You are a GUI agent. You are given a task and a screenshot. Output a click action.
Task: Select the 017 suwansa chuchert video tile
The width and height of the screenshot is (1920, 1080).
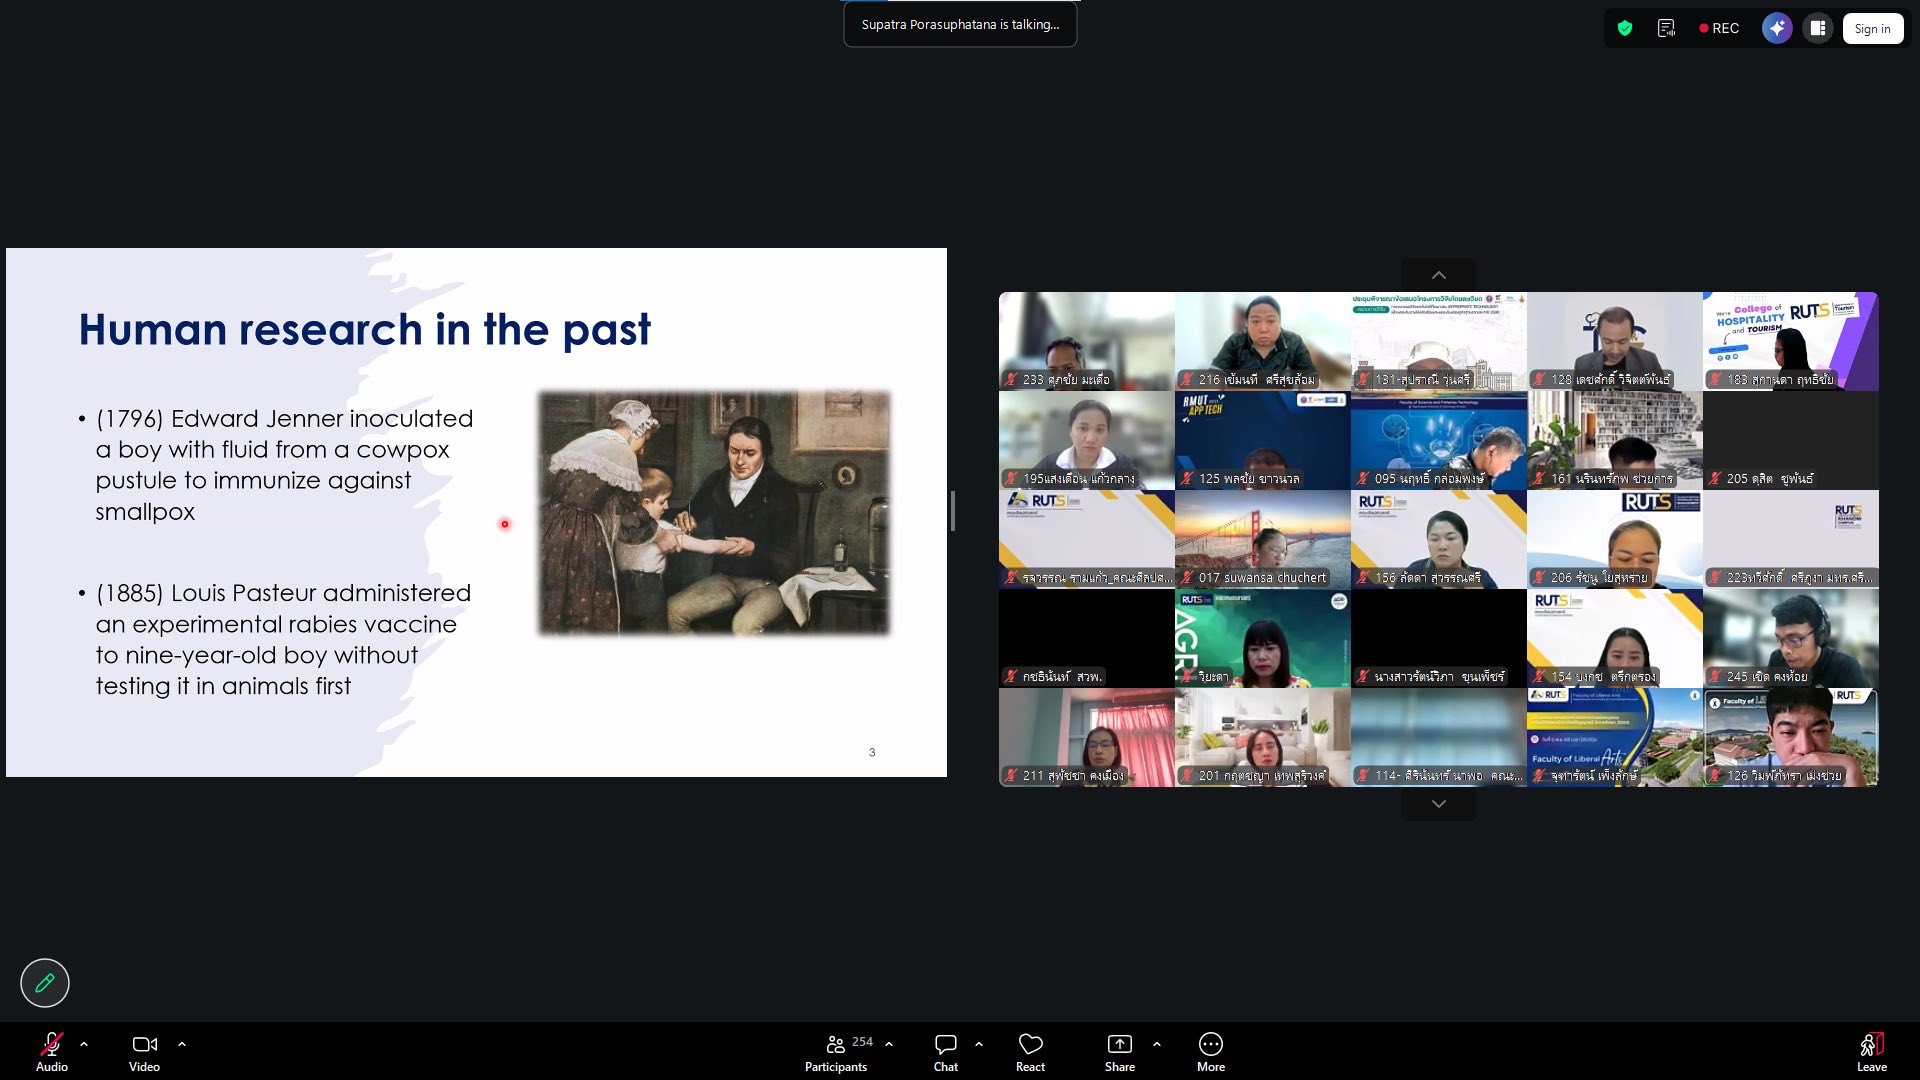(x=1262, y=539)
